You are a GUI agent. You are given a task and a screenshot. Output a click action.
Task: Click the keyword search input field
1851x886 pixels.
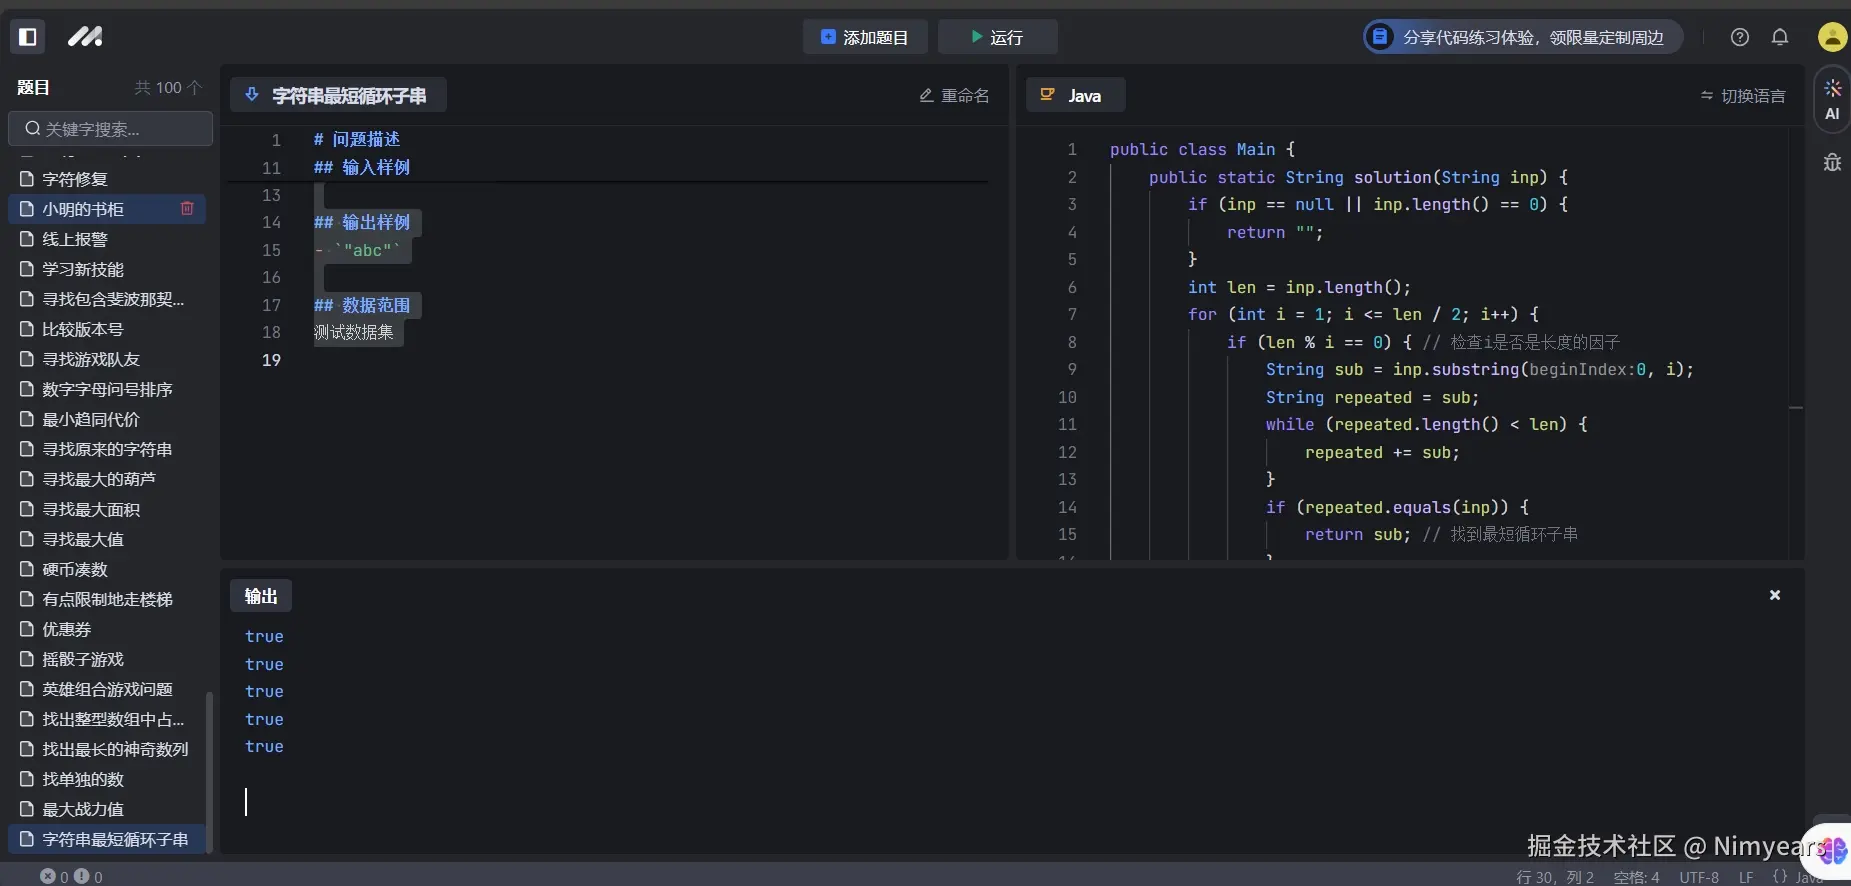(x=110, y=129)
